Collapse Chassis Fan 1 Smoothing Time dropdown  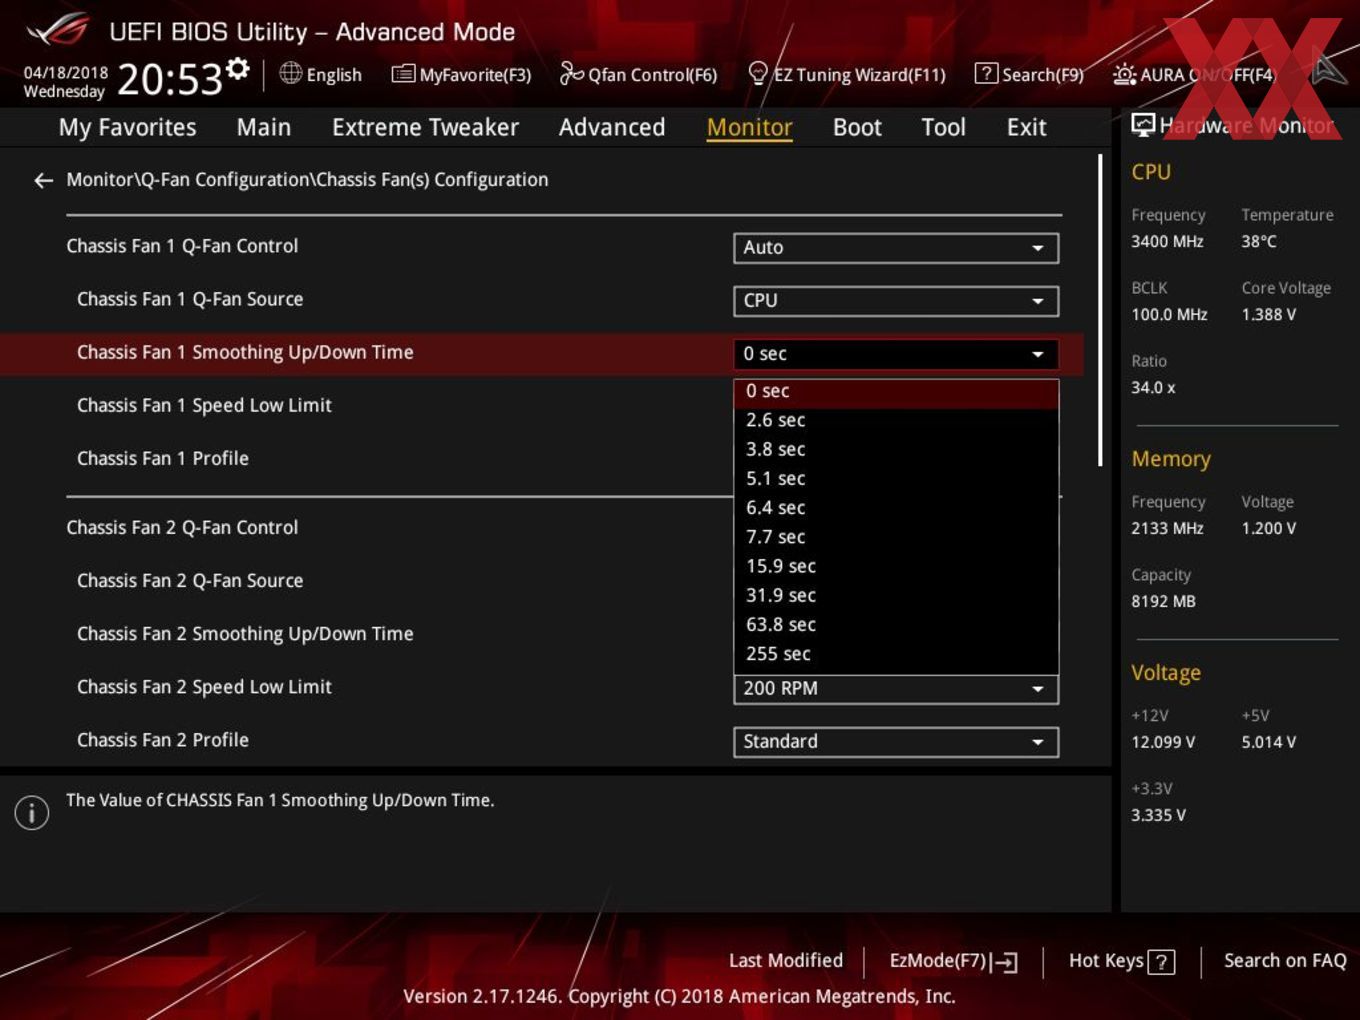click(x=896, y=354)
